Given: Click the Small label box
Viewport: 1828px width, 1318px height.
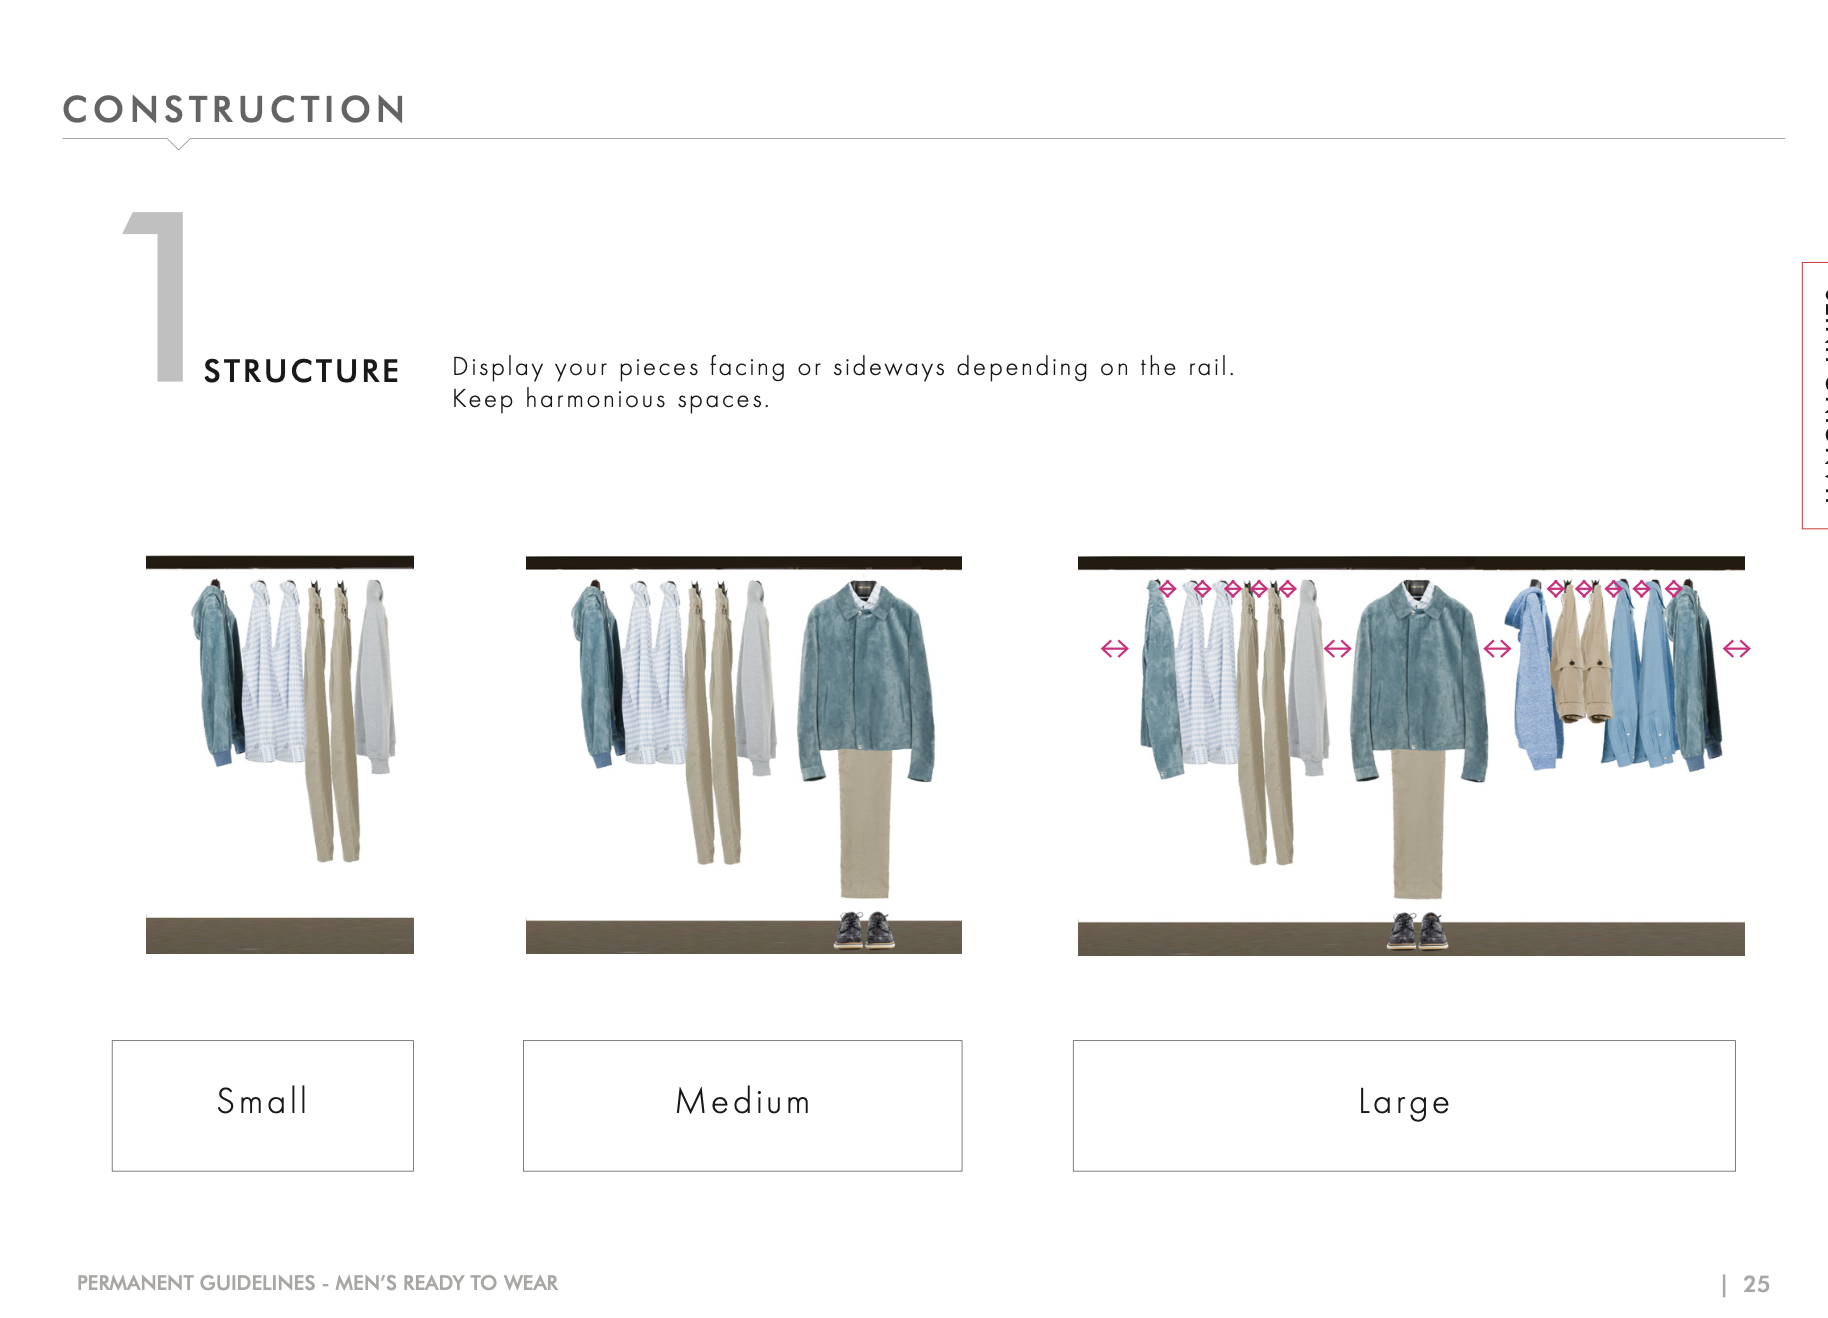Looking at the screenshot, I should point(263,1105).
